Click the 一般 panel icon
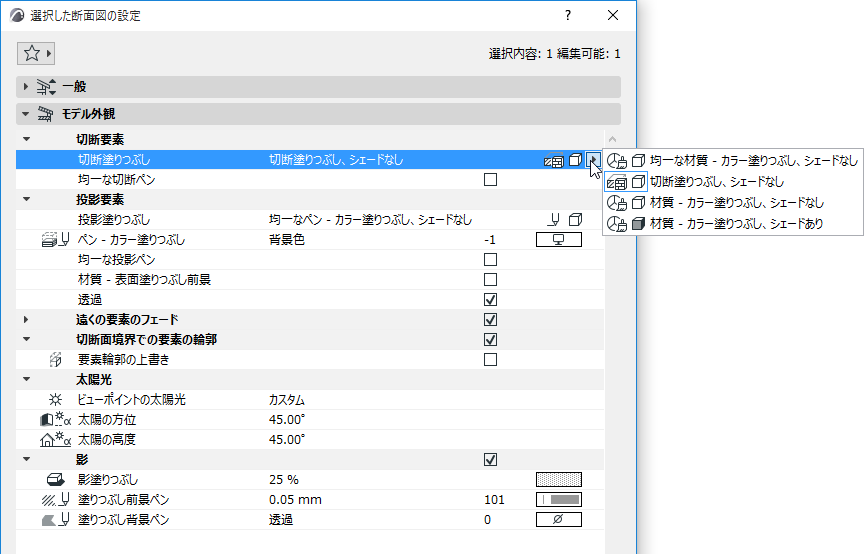This screenshot has width=864, height=554. [46, 87]
